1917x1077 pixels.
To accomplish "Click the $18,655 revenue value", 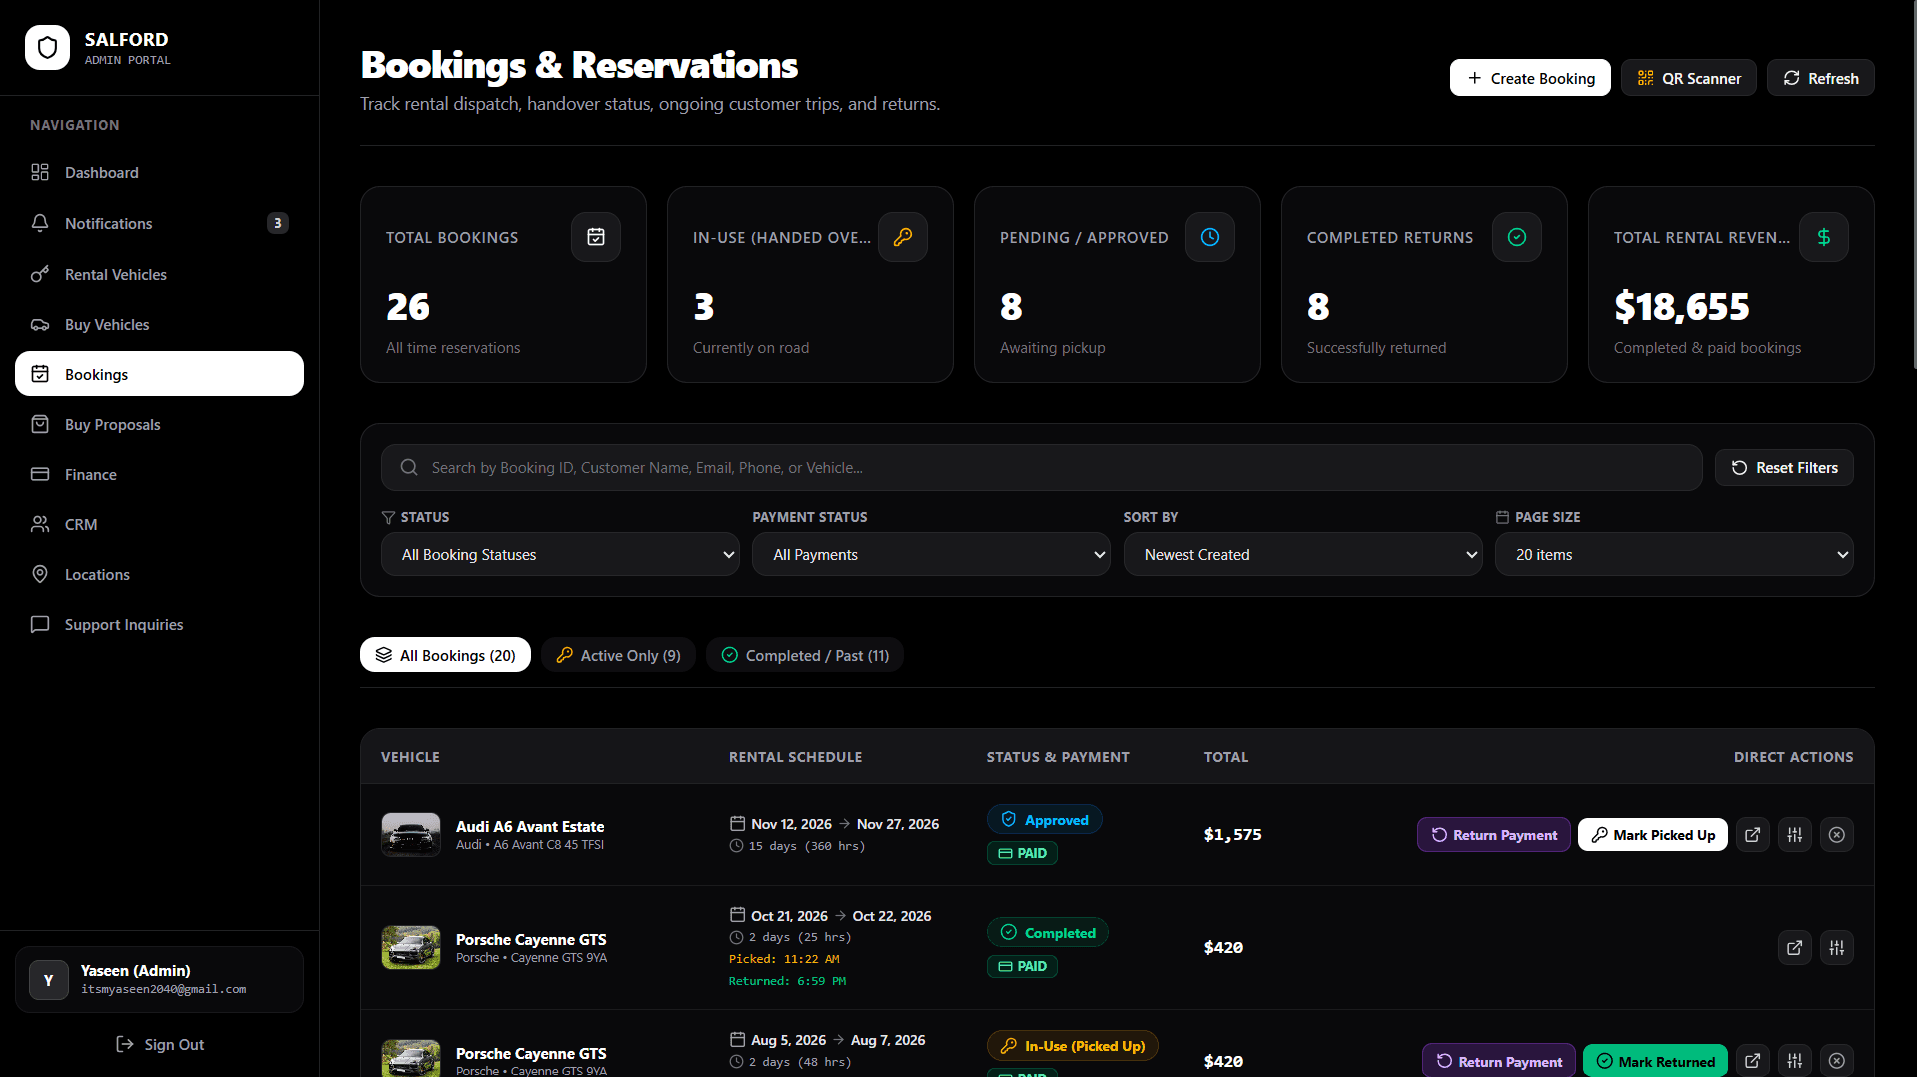I will pyautogui.click(x=1682, y=306).
